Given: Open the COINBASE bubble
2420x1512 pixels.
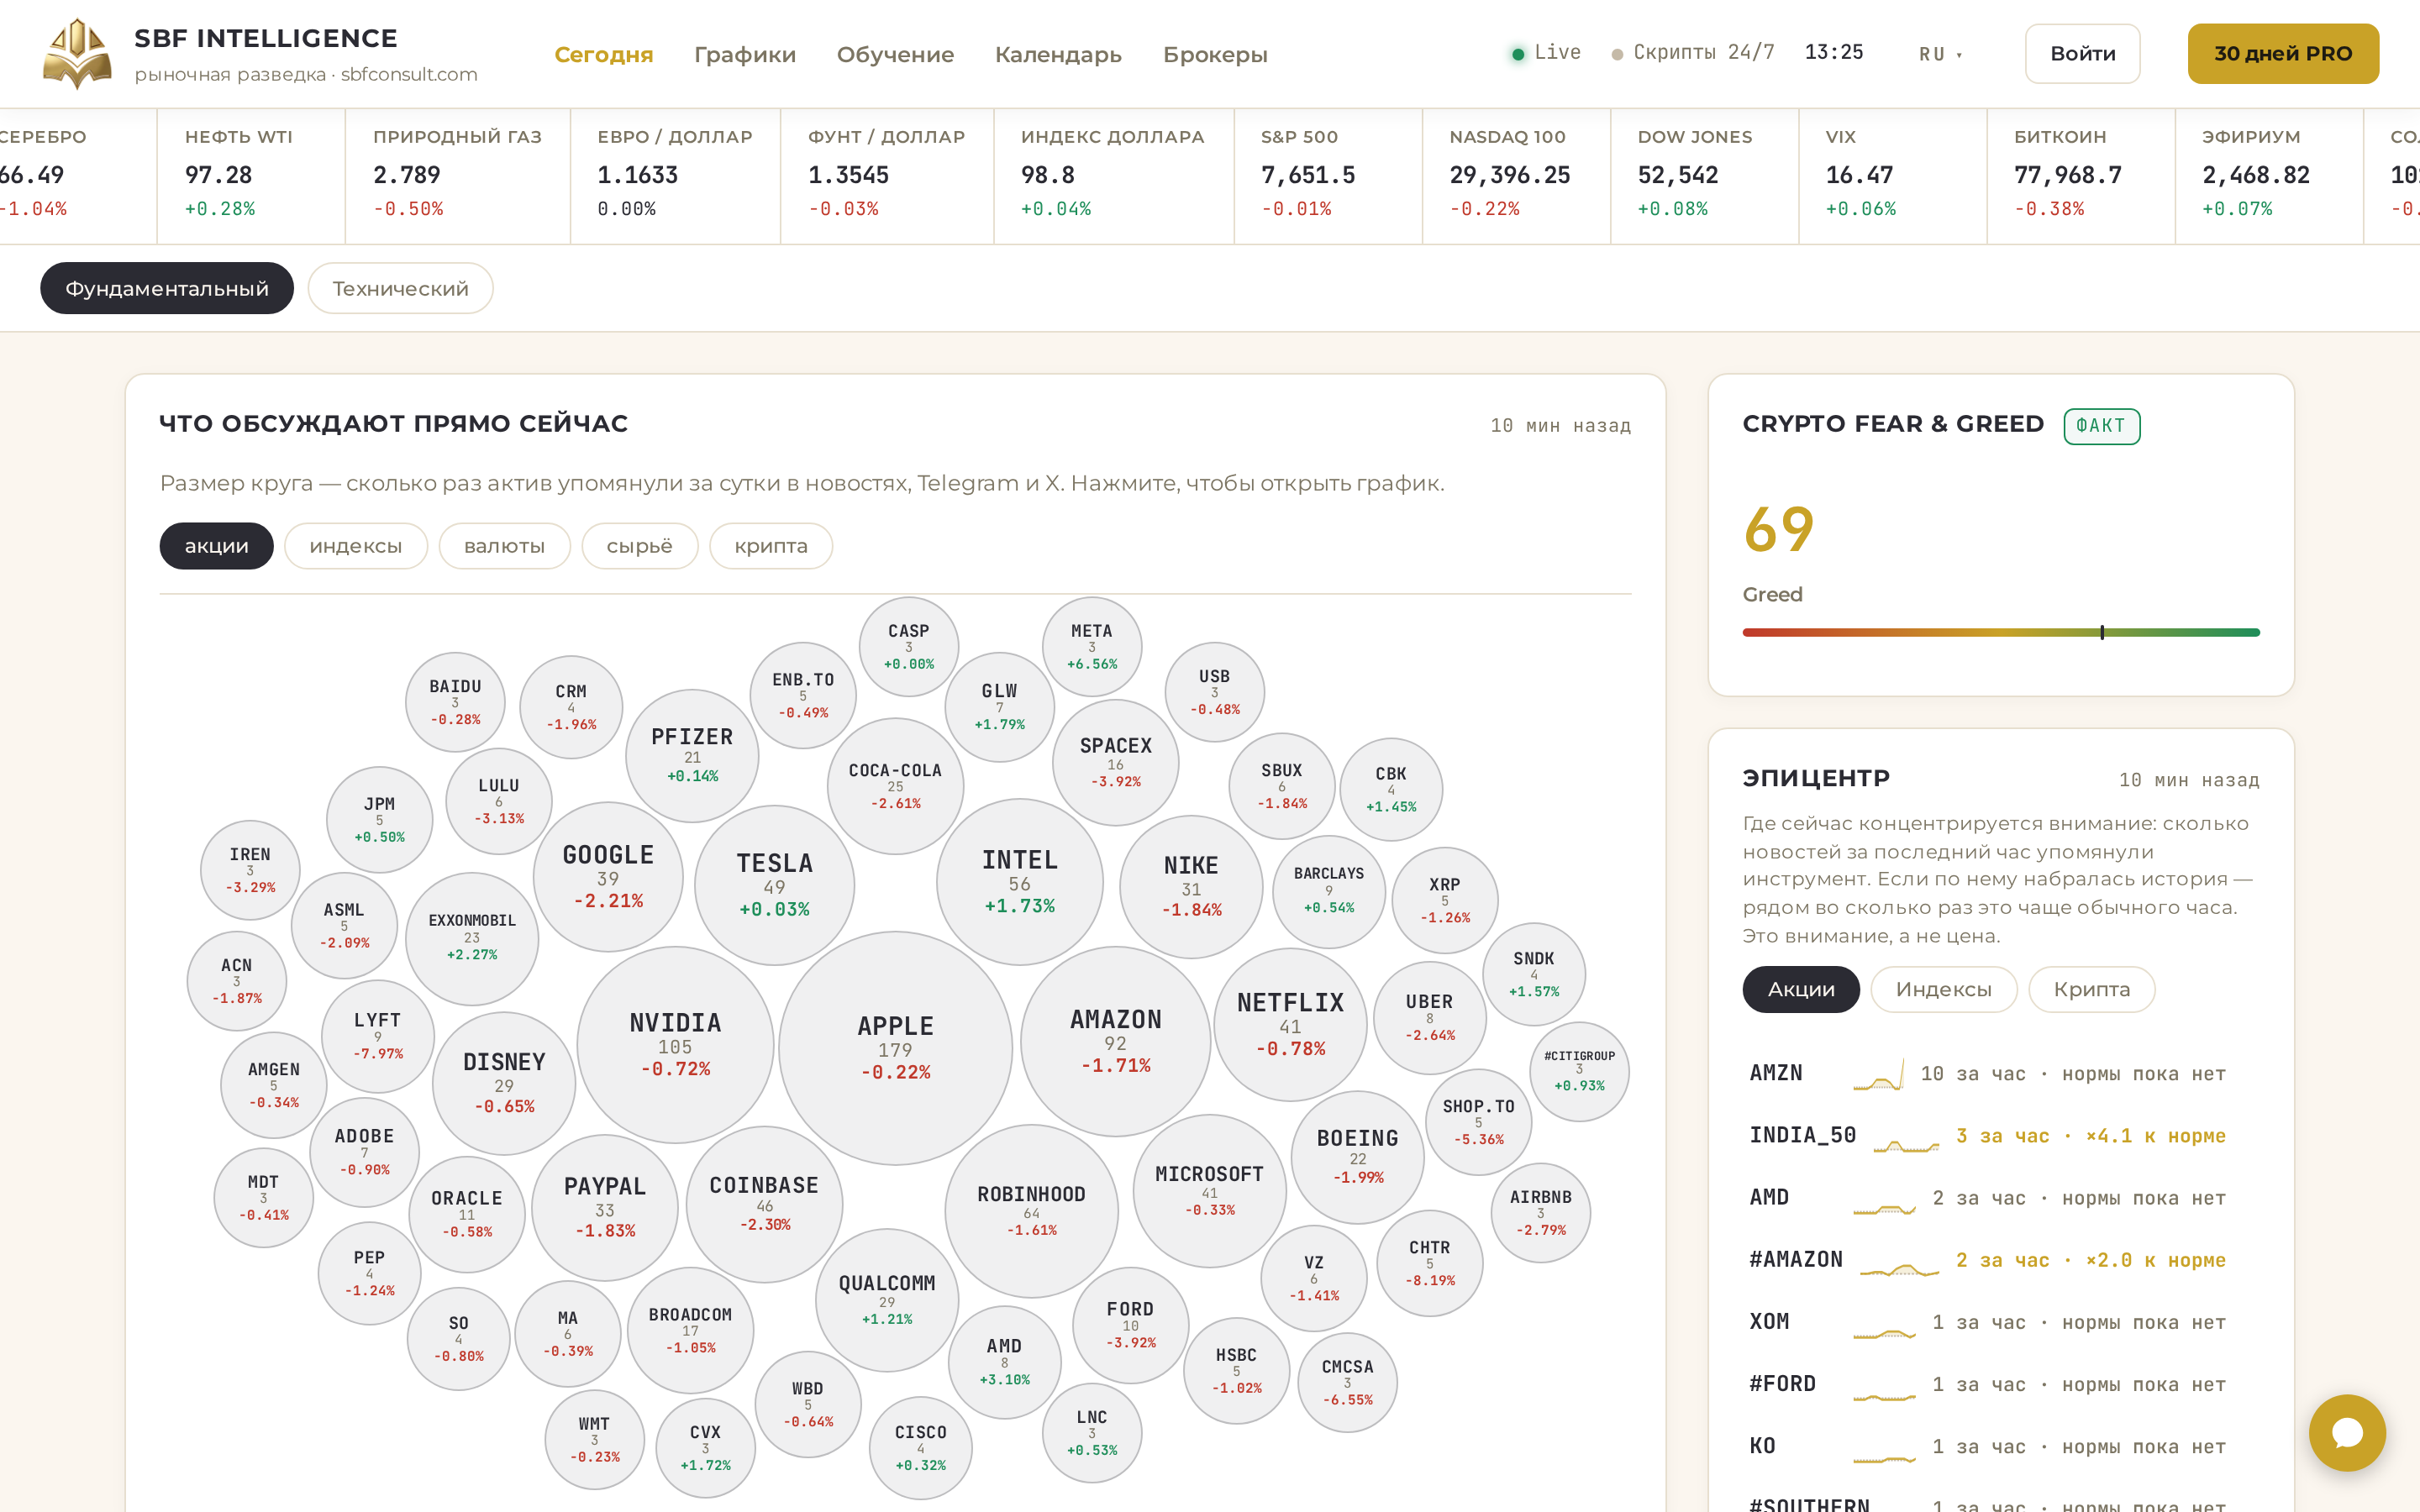Looking at the screenshot, I should point(764,1204).
